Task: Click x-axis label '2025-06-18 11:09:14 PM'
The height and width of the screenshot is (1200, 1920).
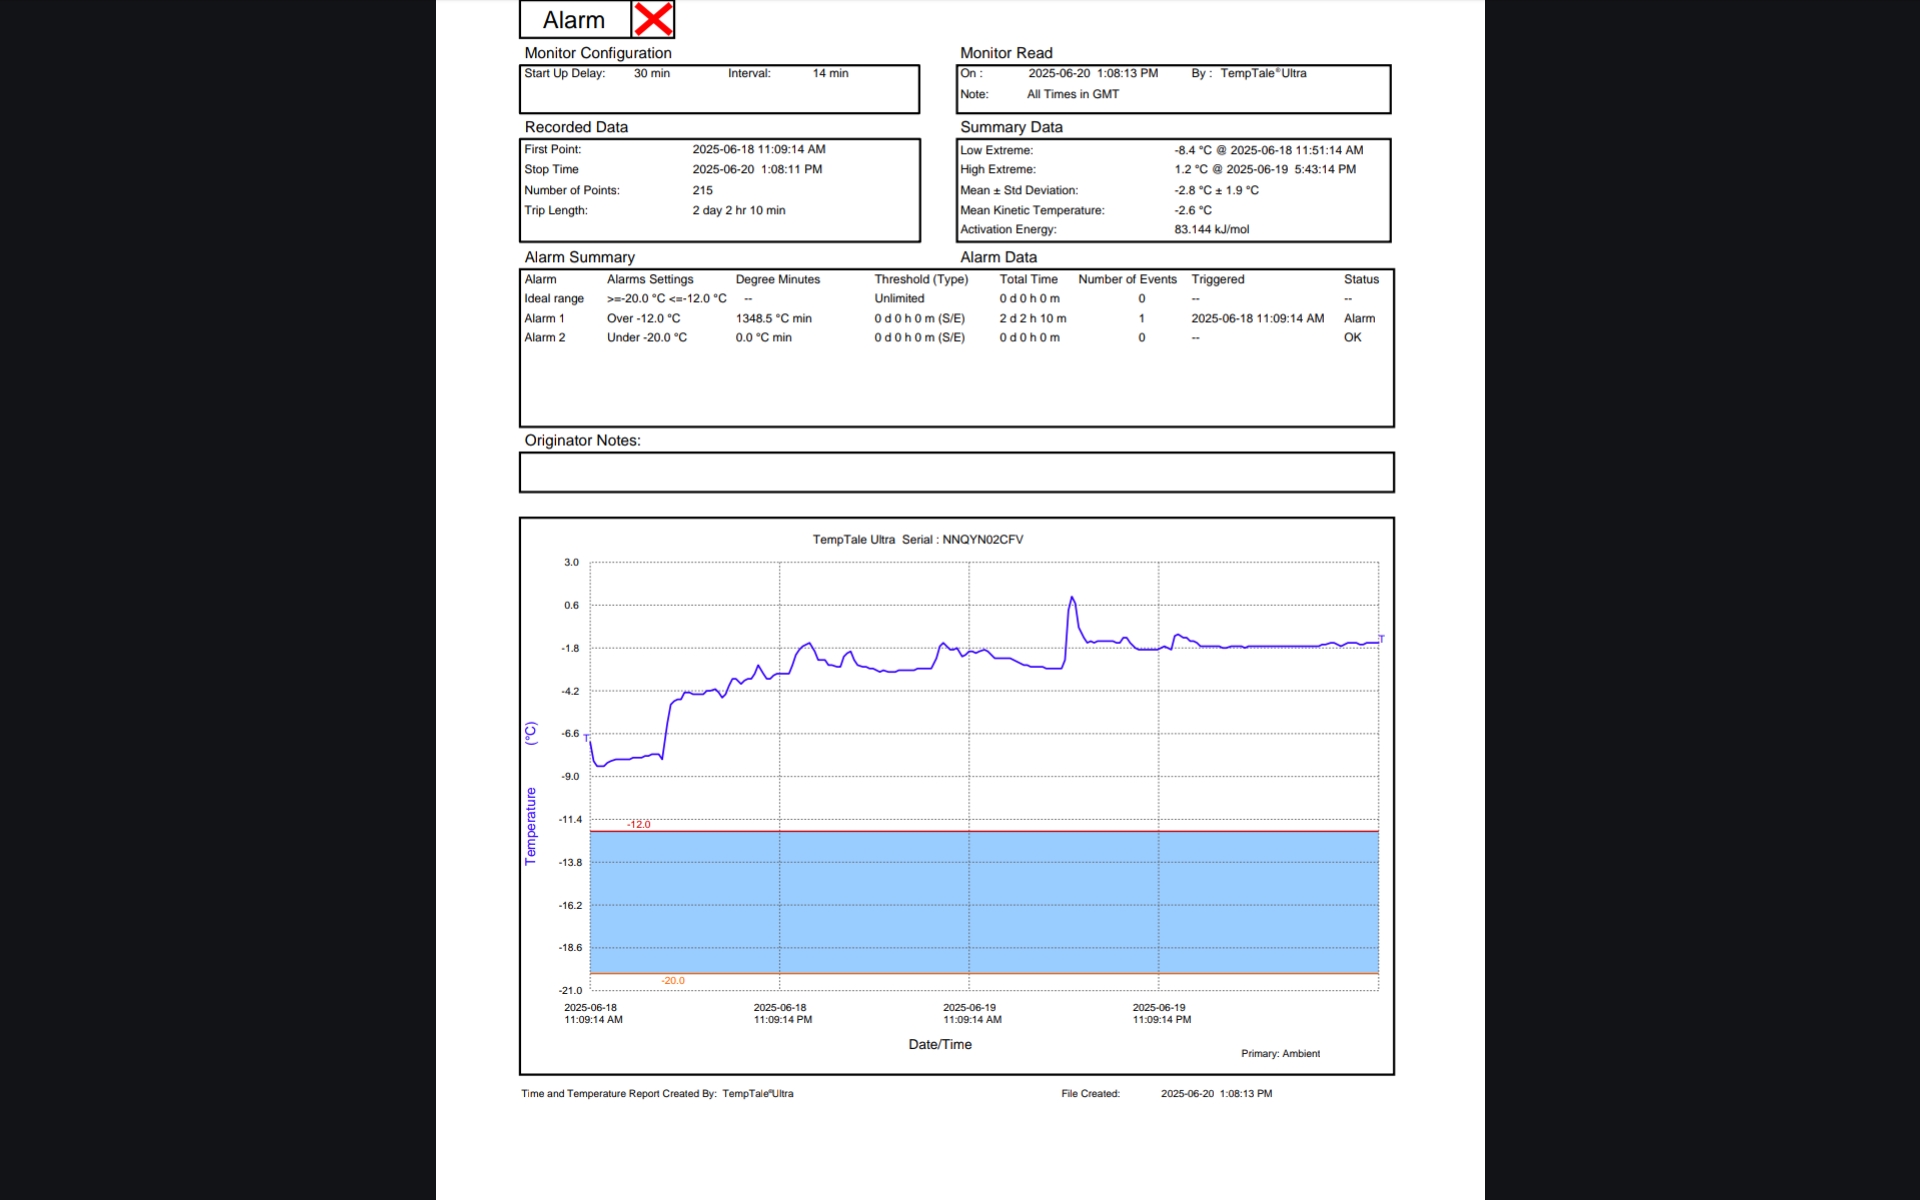Action: [782, 1014]
